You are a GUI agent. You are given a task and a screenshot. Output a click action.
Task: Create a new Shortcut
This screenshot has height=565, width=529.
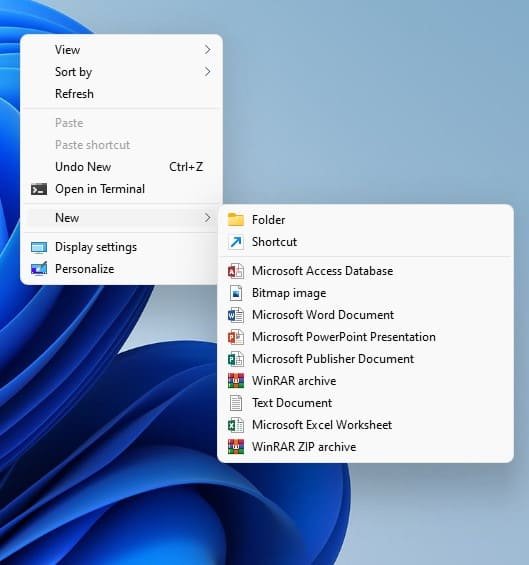[x=365, y=242]
